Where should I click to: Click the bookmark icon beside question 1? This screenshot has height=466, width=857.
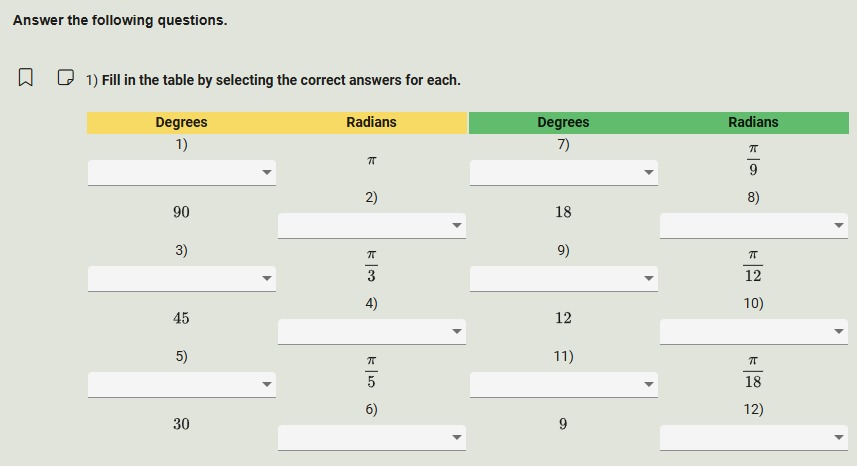pos(26,77)
